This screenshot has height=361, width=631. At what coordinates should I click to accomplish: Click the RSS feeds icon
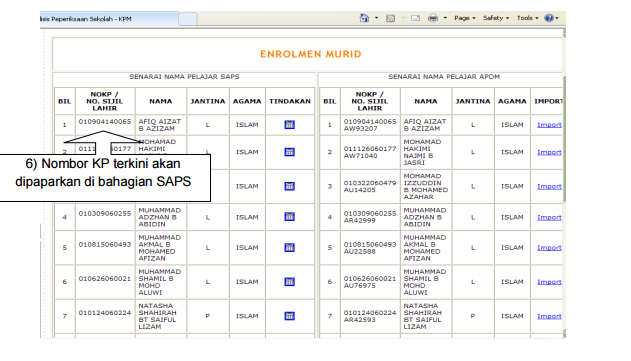390,18
